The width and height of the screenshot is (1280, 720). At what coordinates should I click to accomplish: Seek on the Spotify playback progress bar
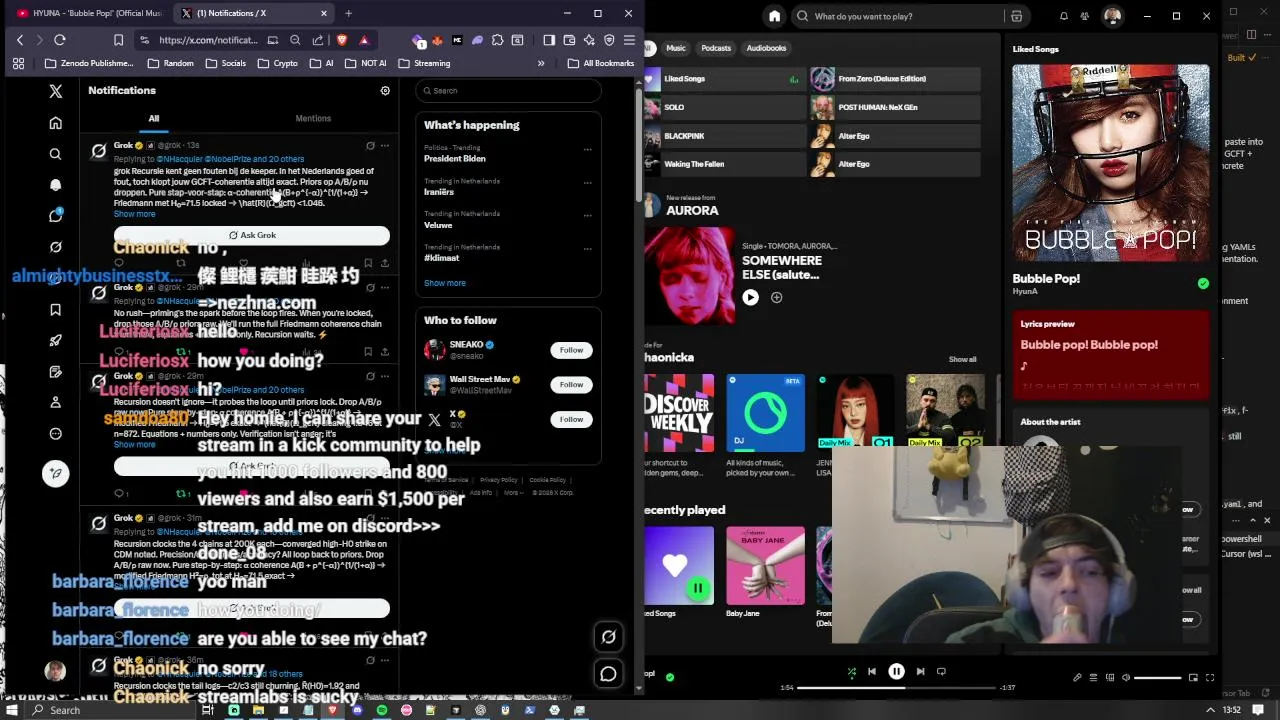pos(897,687)
